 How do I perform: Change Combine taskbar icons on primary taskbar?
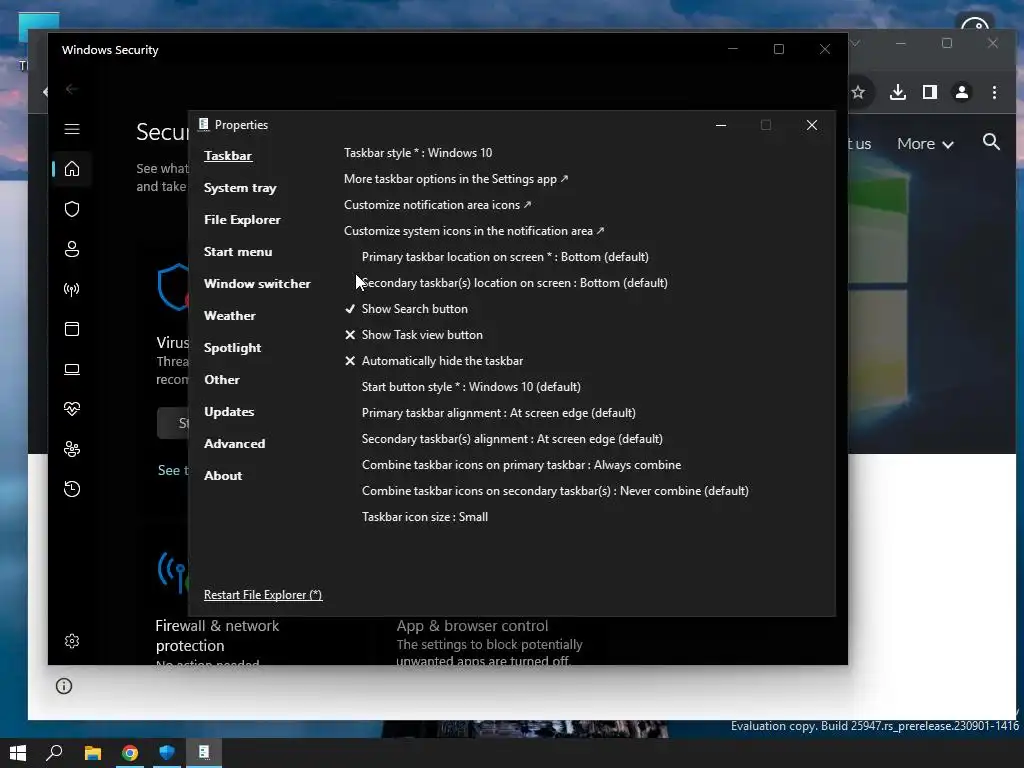pos(522,465)
